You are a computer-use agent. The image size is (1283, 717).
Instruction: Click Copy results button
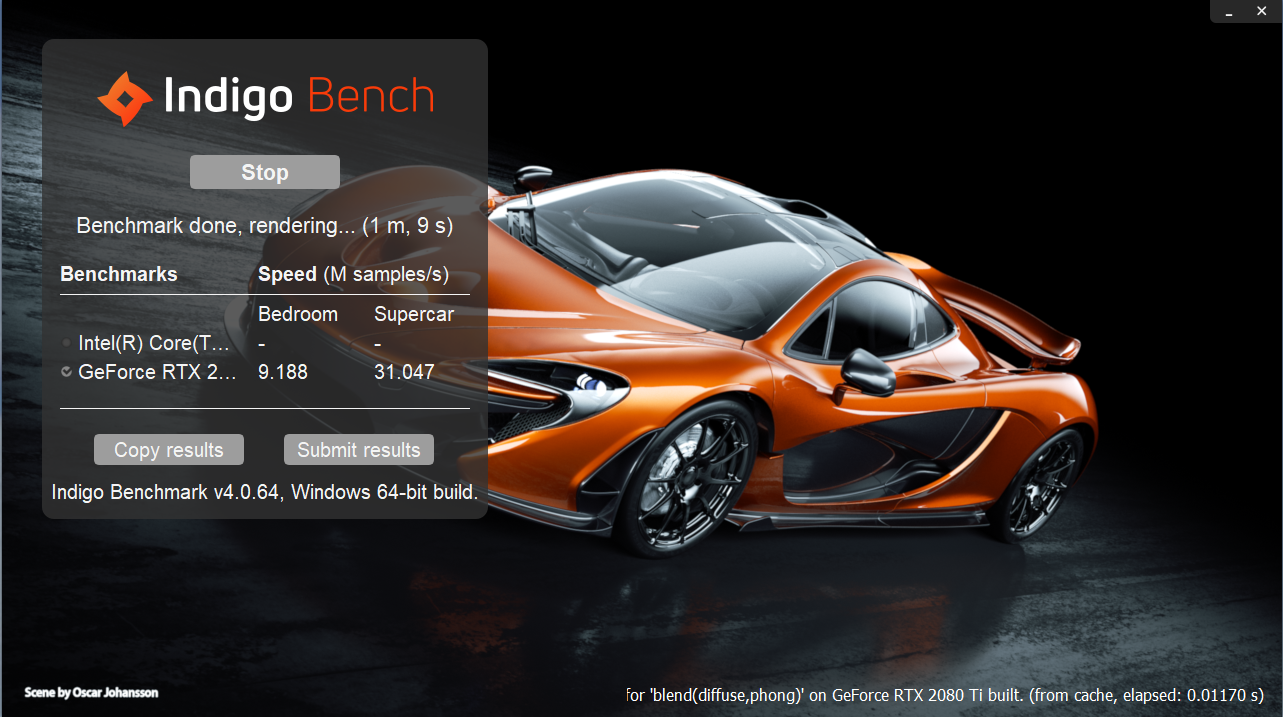click(x=169, y=450)
